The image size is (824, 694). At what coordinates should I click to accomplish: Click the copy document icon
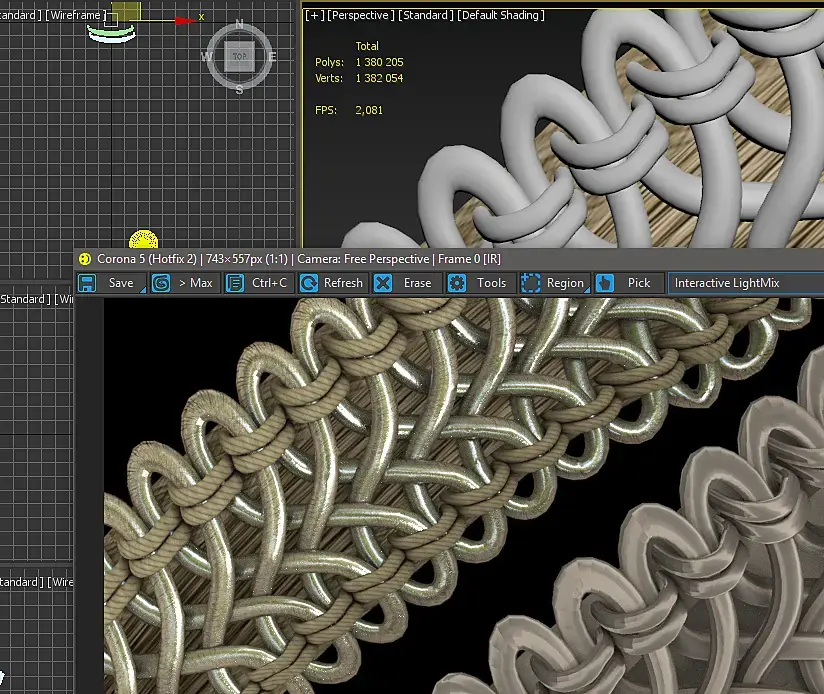pos(234,283)
